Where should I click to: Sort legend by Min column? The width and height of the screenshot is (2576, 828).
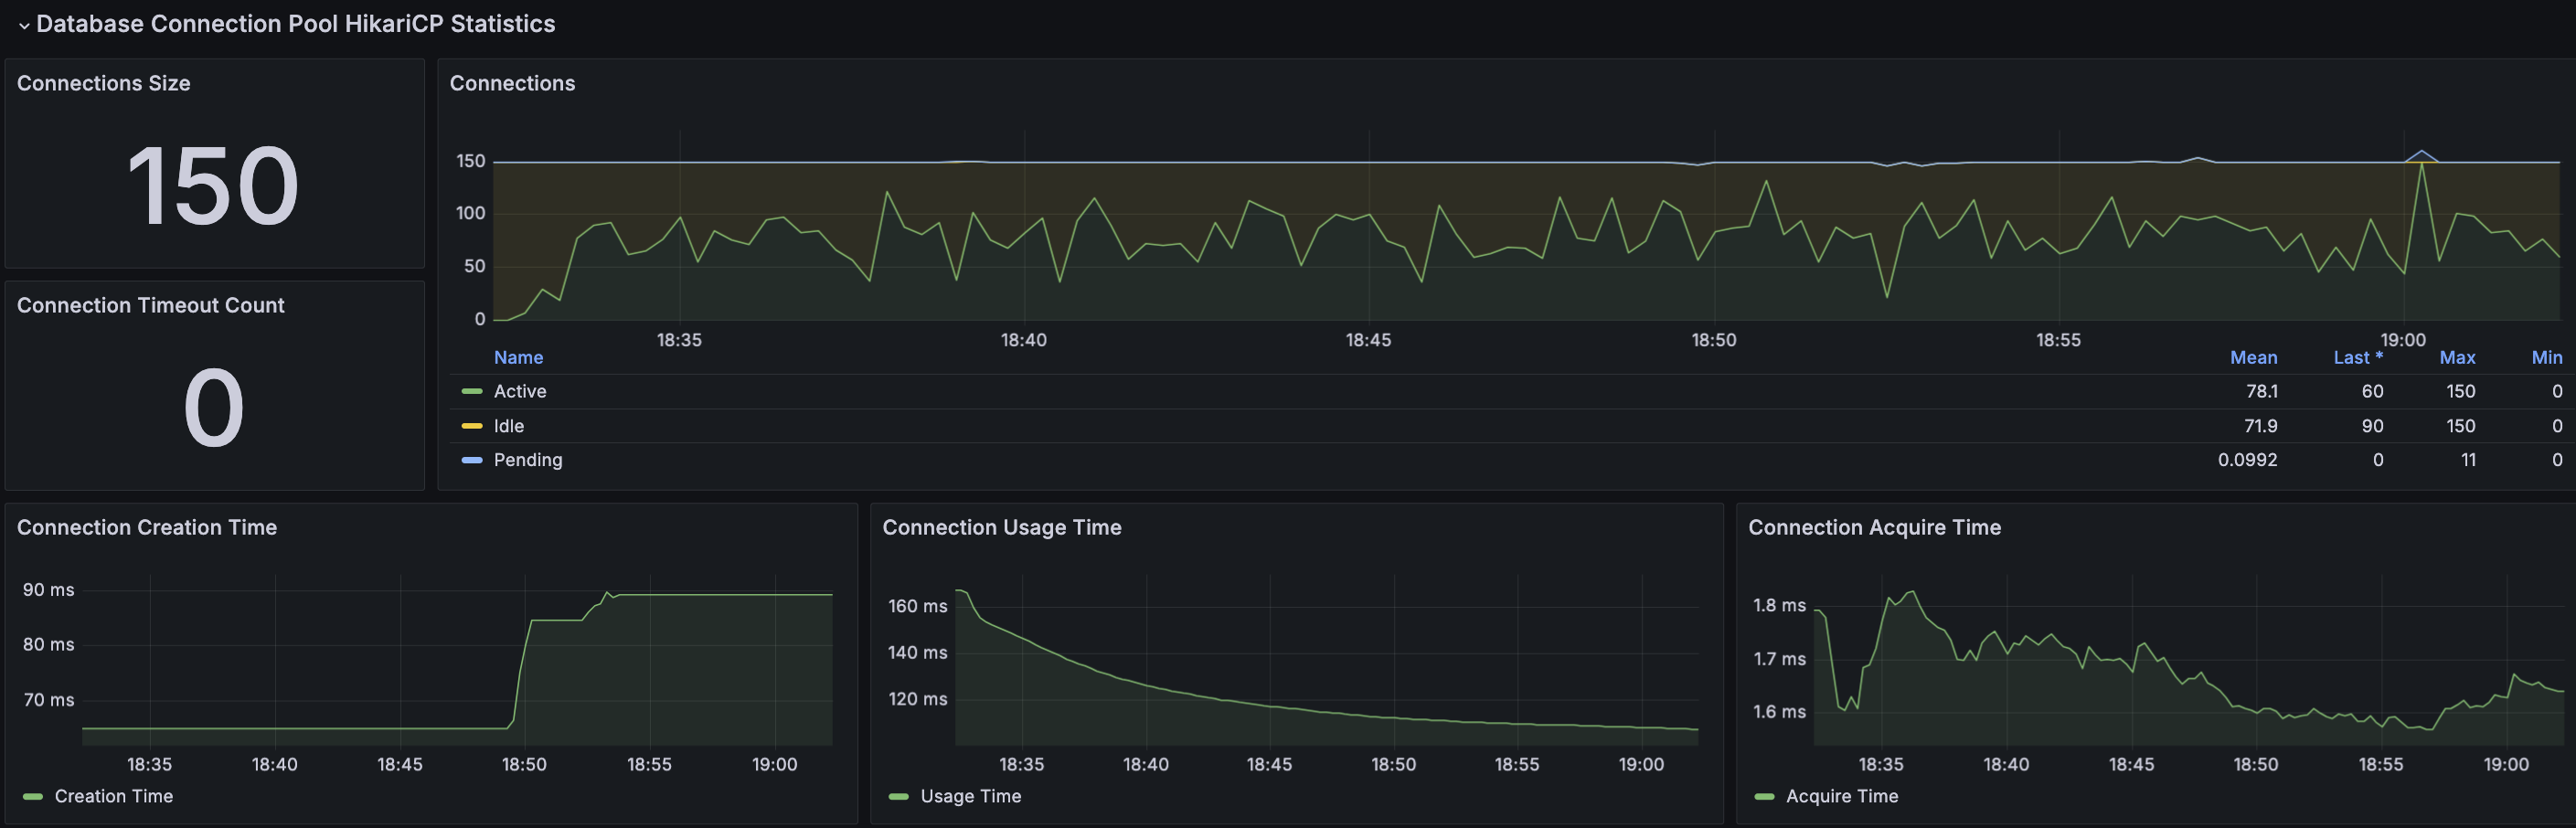pos(2546,358)
